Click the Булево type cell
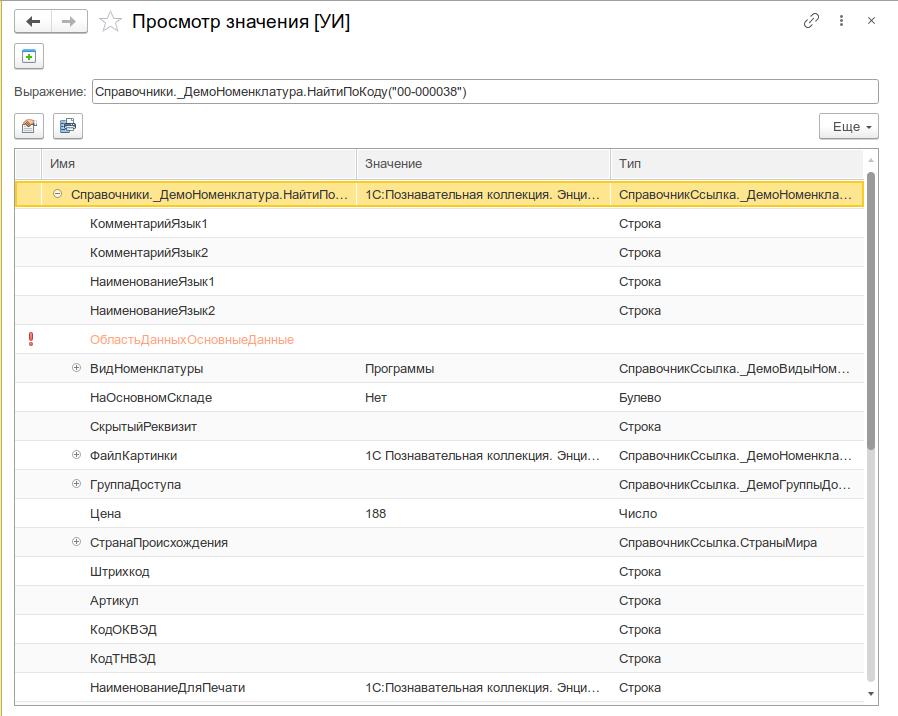The image size is (898, 716). coord(736,398)
